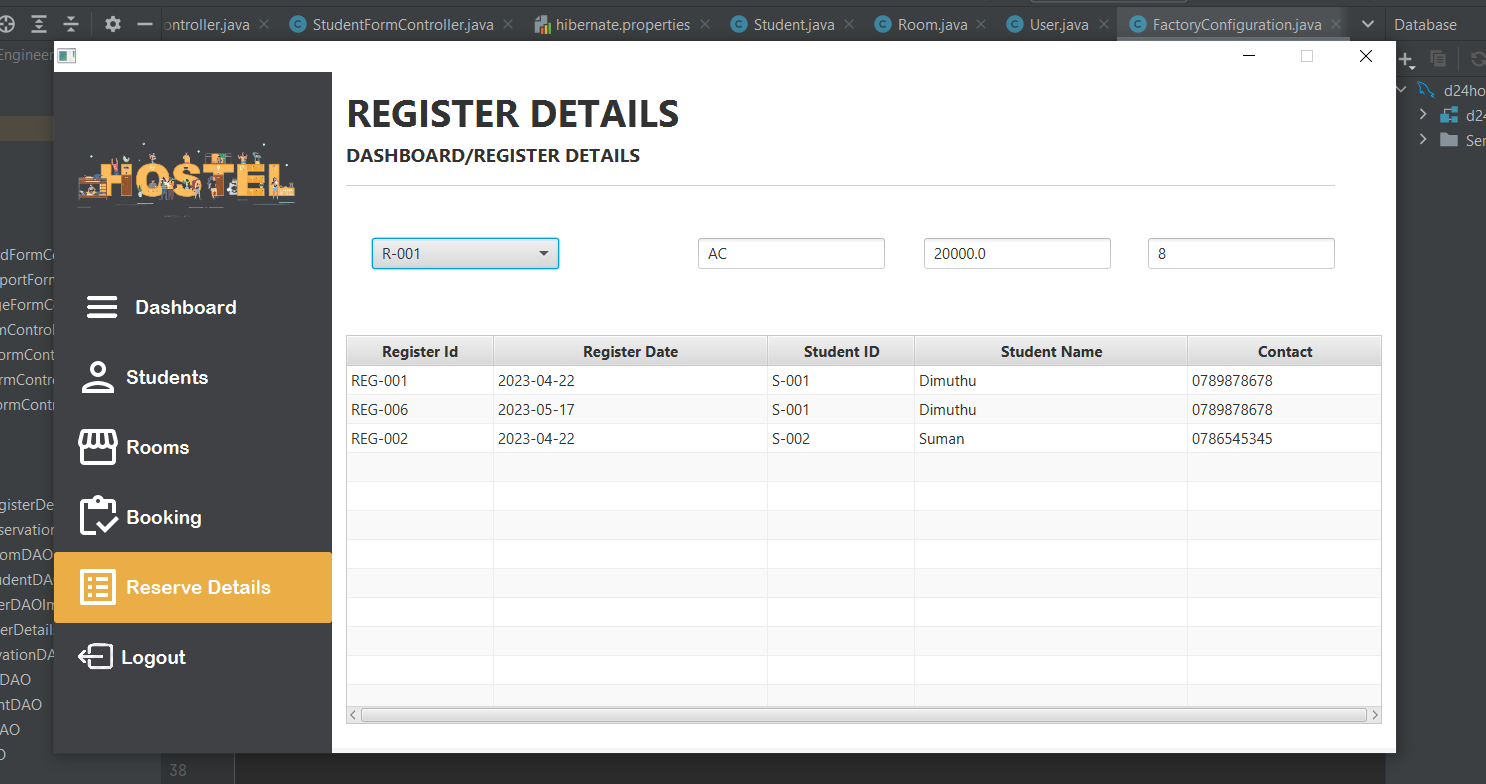Sort by Student Name column header
The height and width of the screenshot is (784, 1486).
(x=1051, y=351)
